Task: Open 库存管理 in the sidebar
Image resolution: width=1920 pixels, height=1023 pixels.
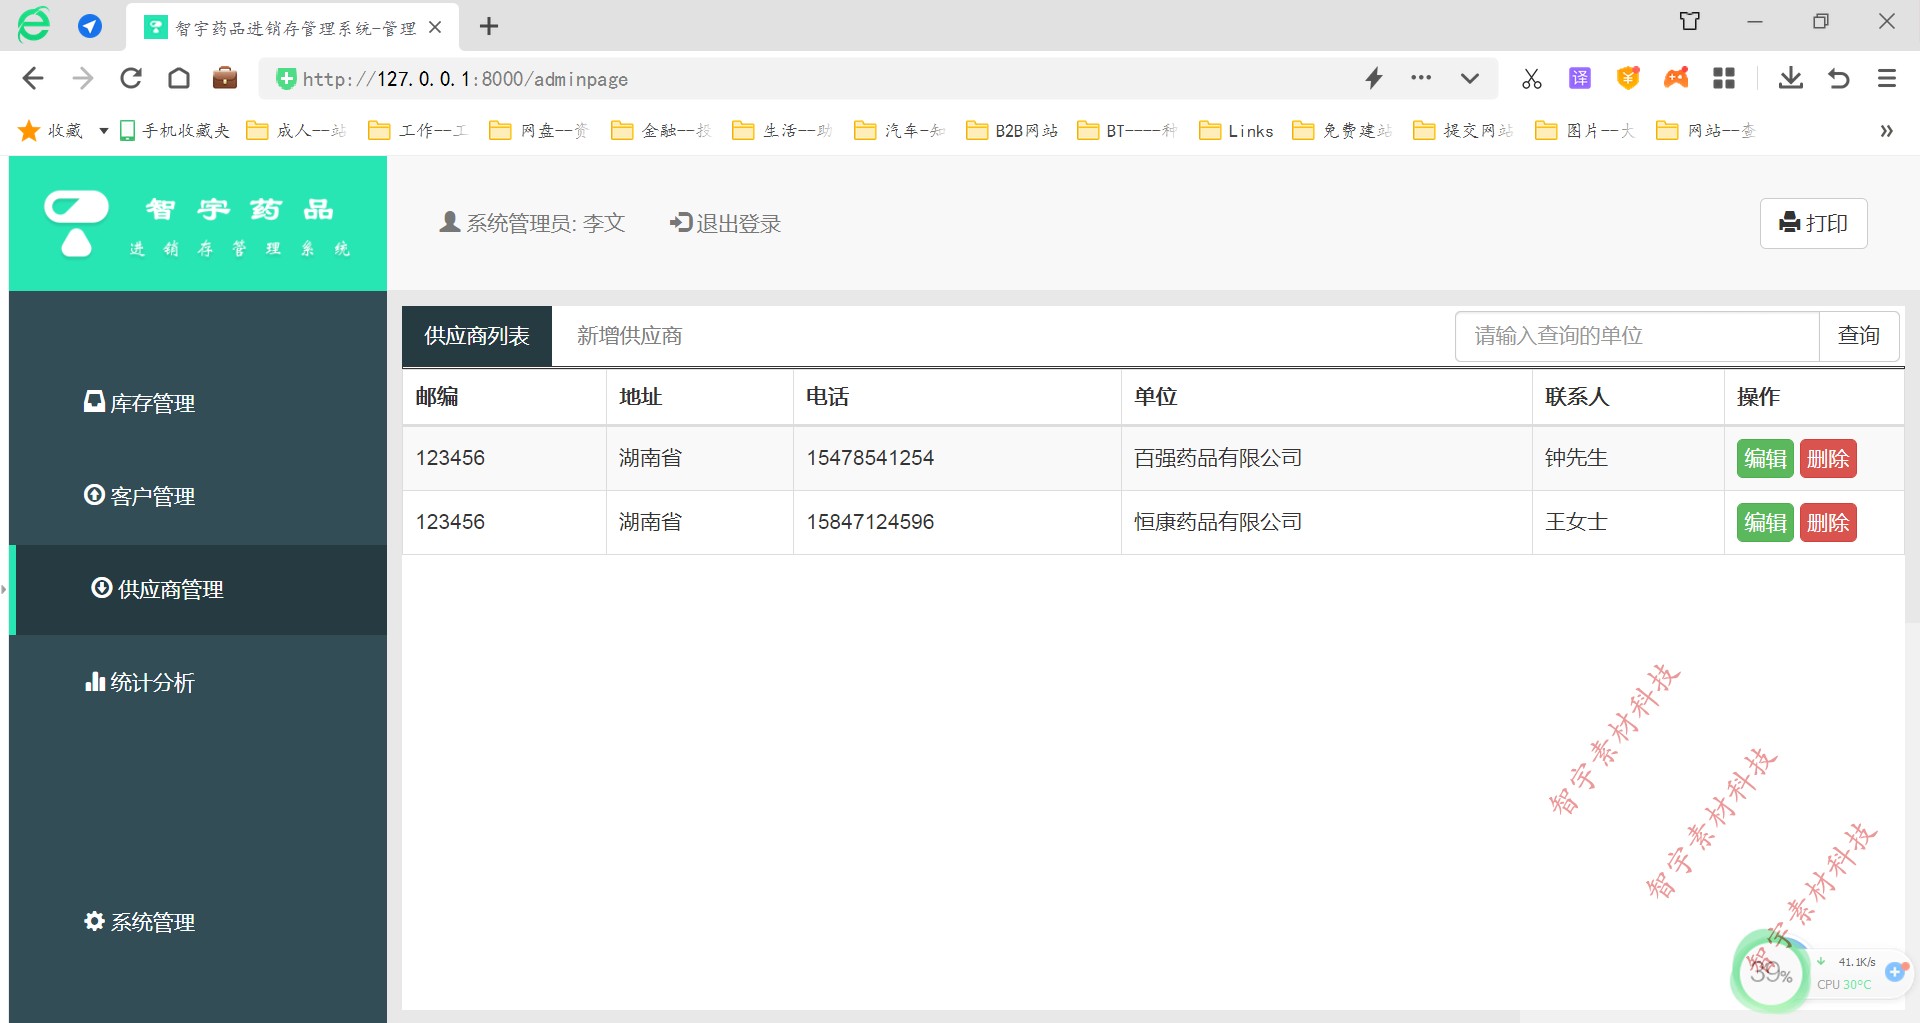Action: (x=139, y=402)
